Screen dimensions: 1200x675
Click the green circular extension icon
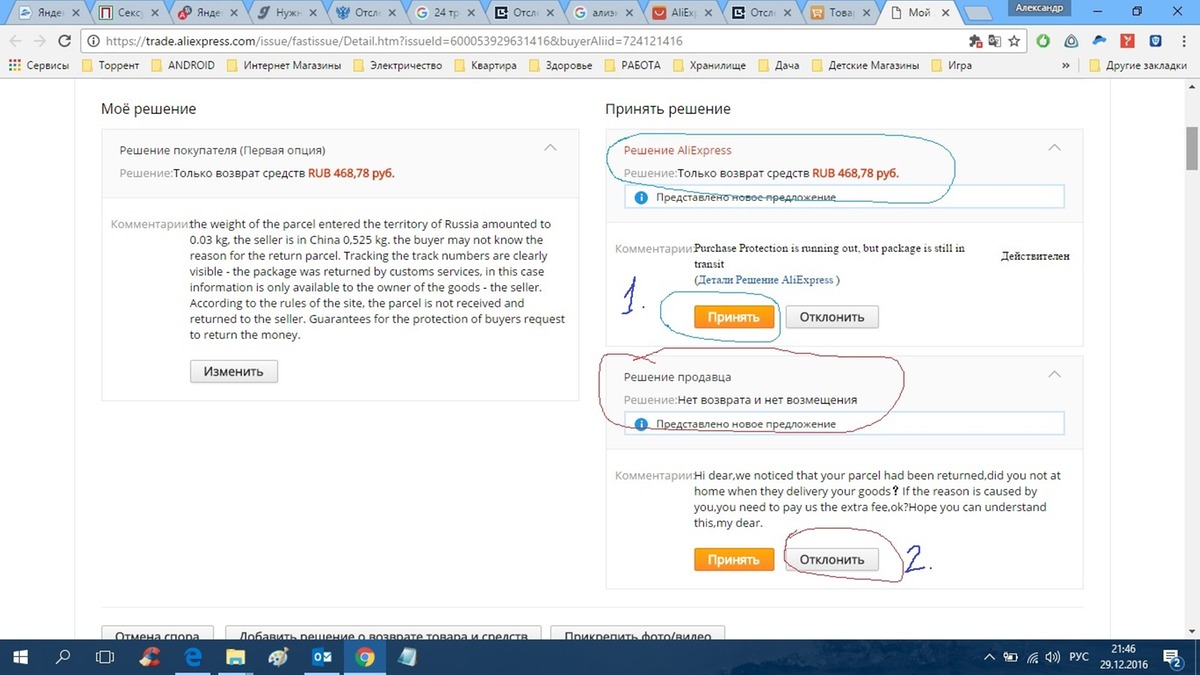[1044, 41]
